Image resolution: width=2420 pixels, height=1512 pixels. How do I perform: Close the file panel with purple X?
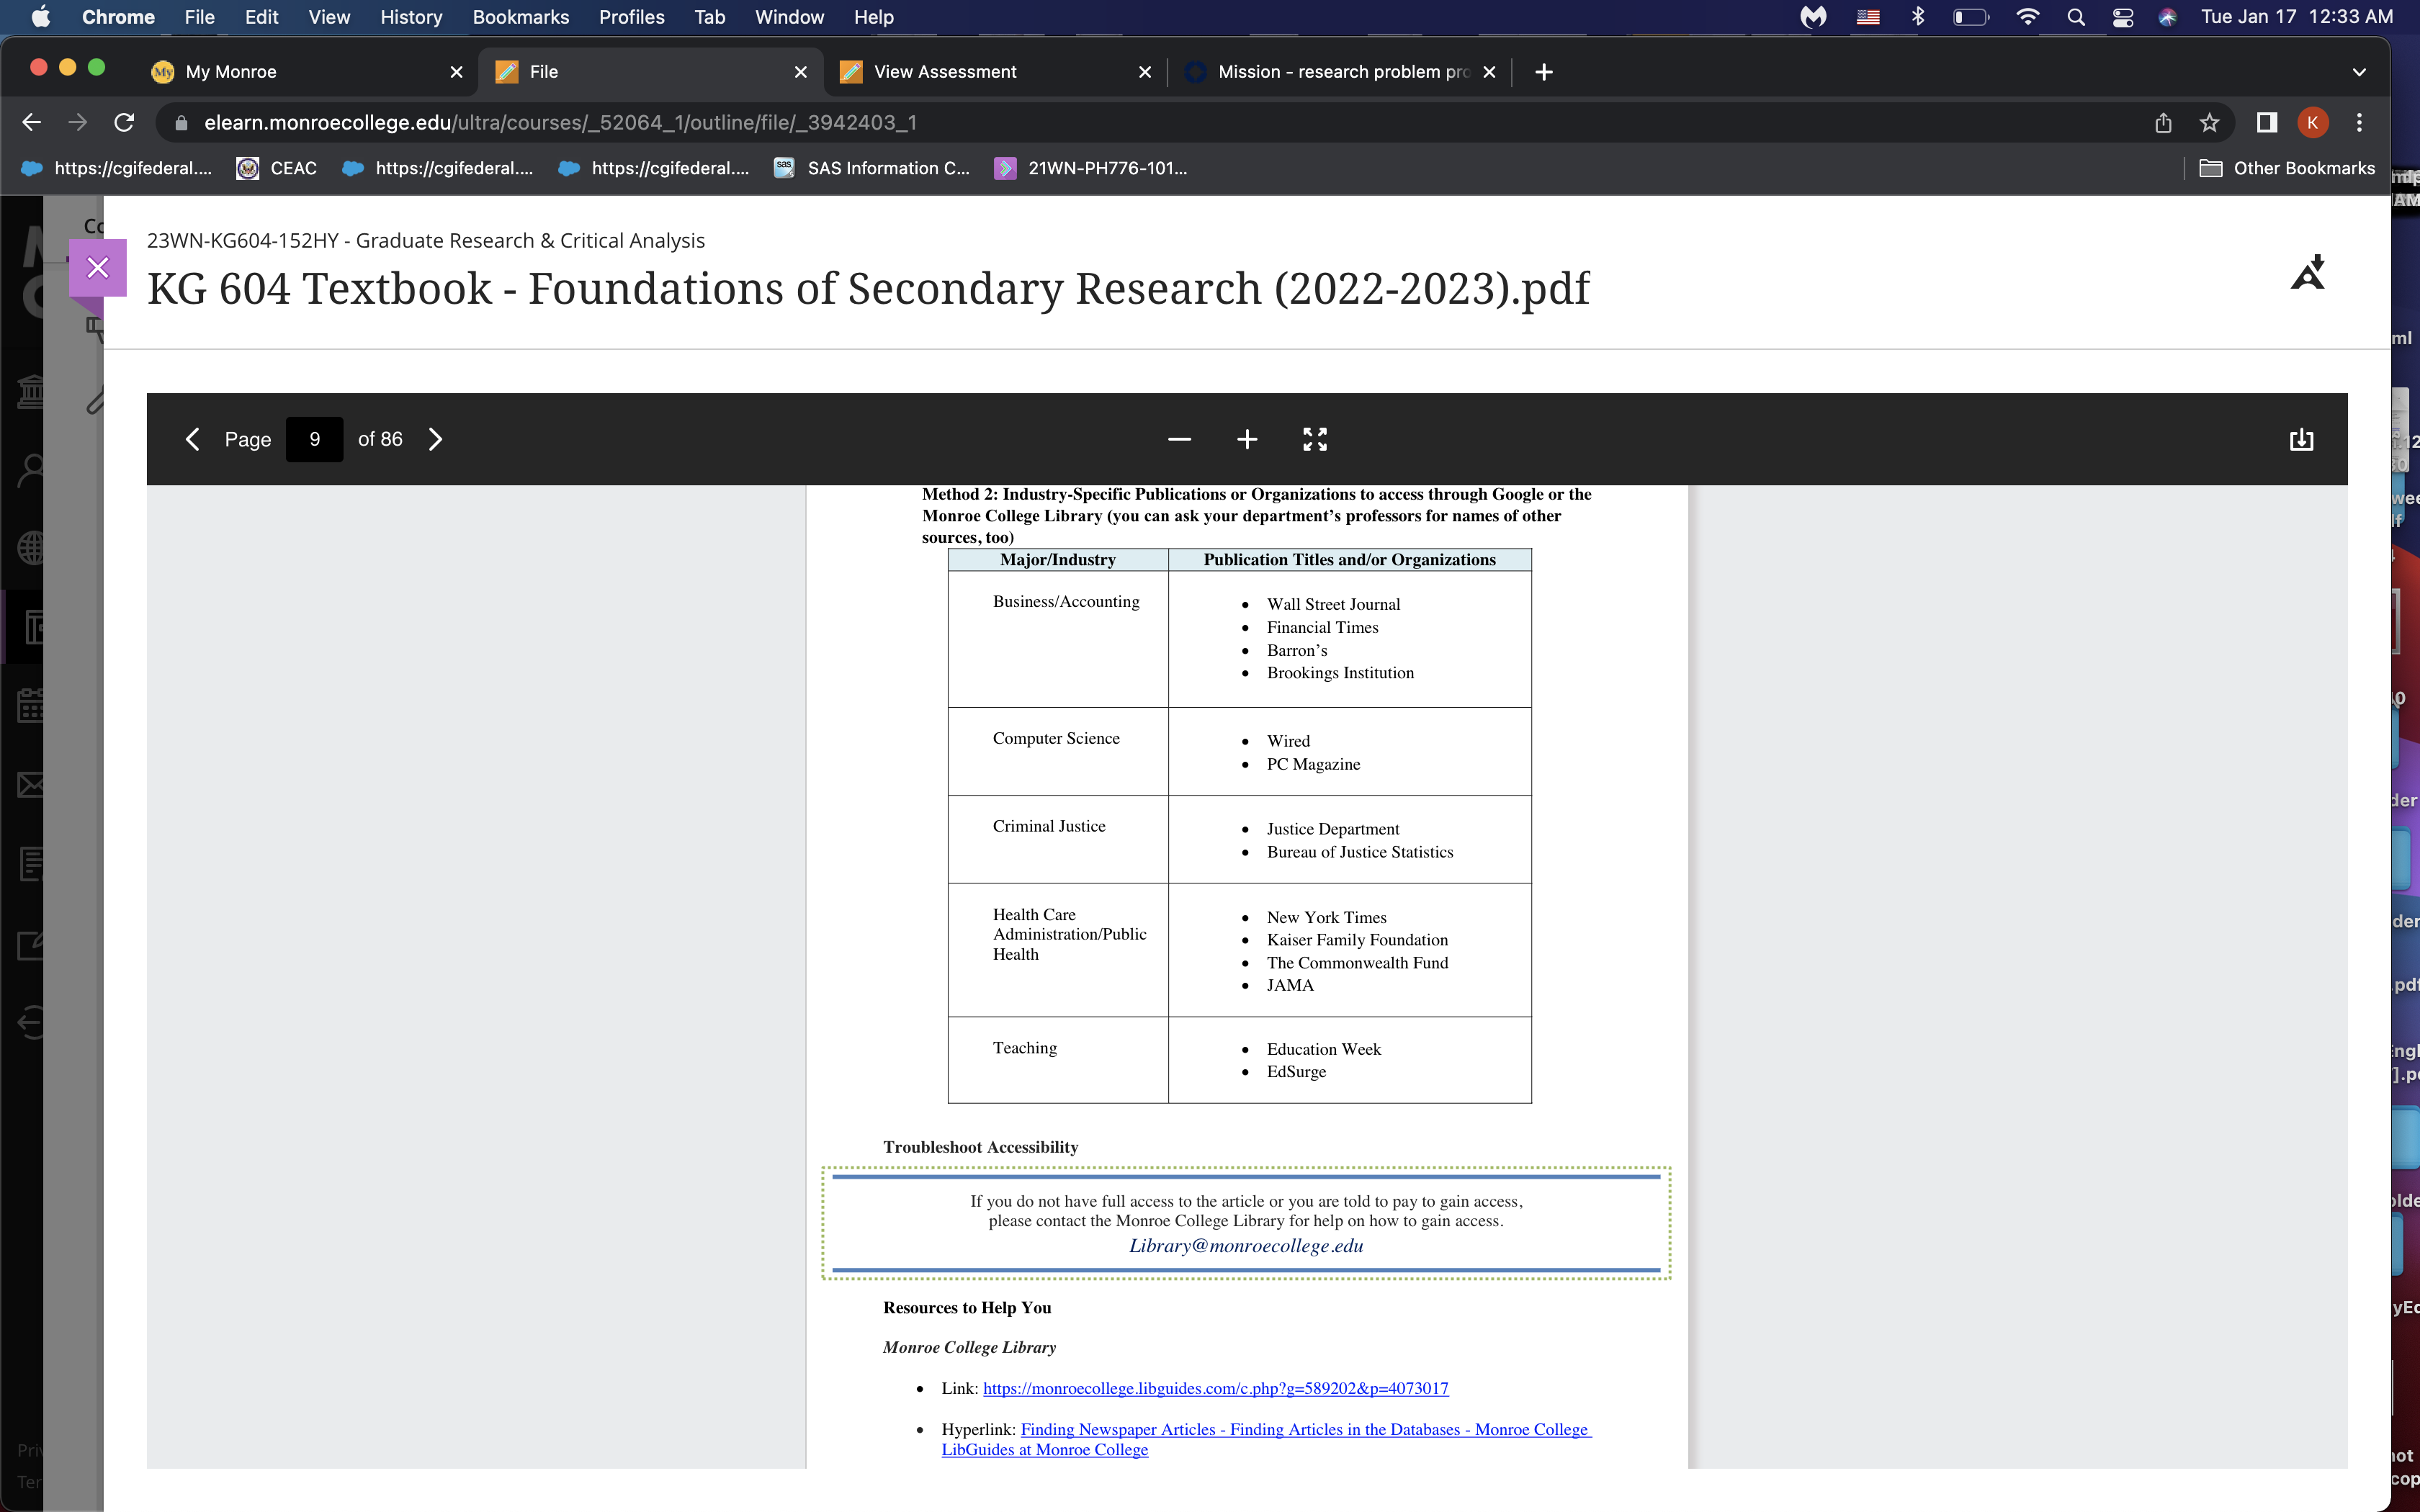(x=98, y=267)
